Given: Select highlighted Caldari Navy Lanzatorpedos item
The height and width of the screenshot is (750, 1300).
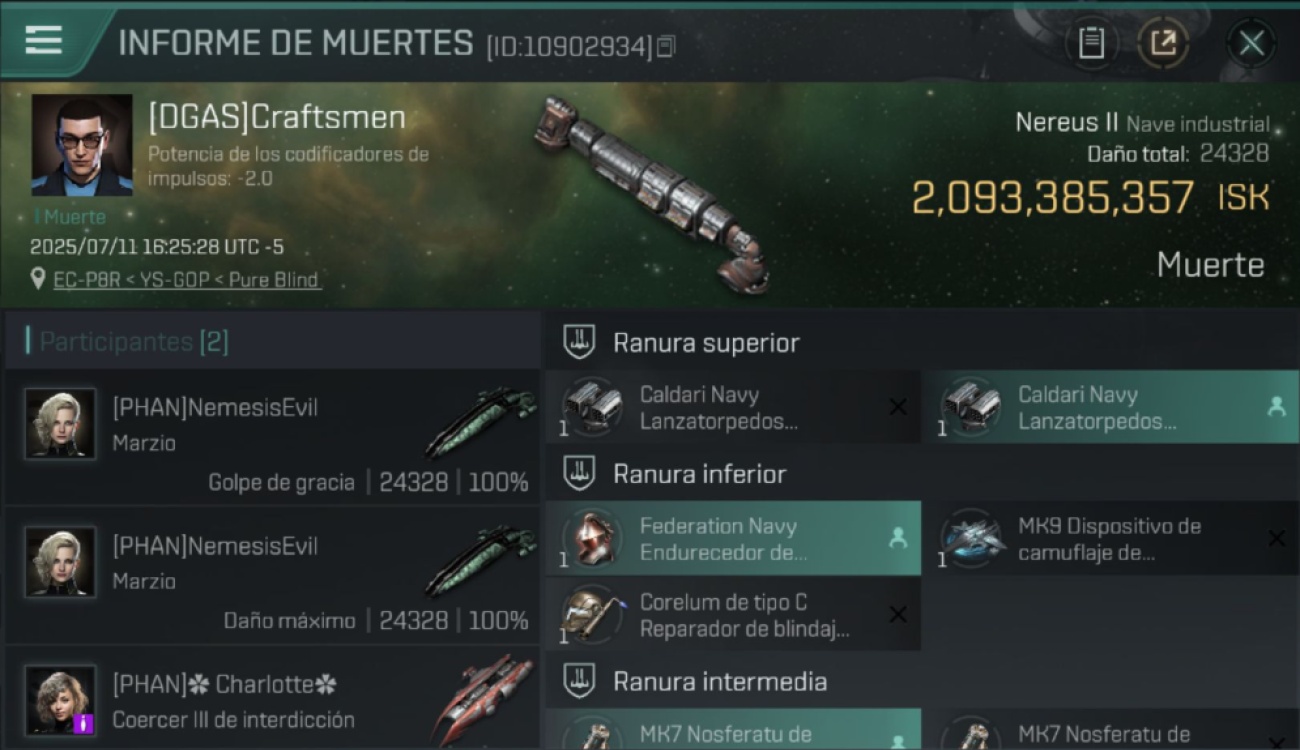Looking at the screenshot, I should [1110, 407].
